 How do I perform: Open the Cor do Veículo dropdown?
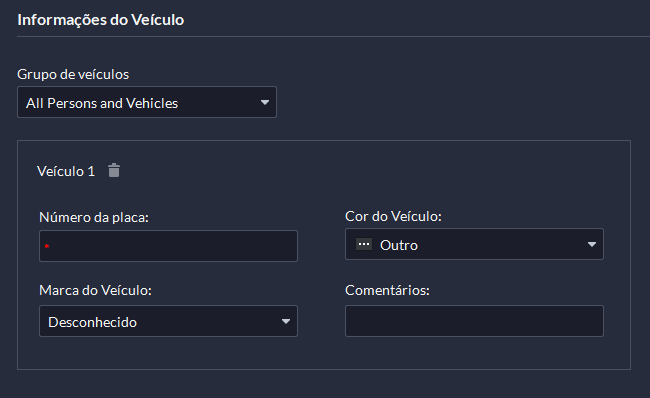coord(474,244)
